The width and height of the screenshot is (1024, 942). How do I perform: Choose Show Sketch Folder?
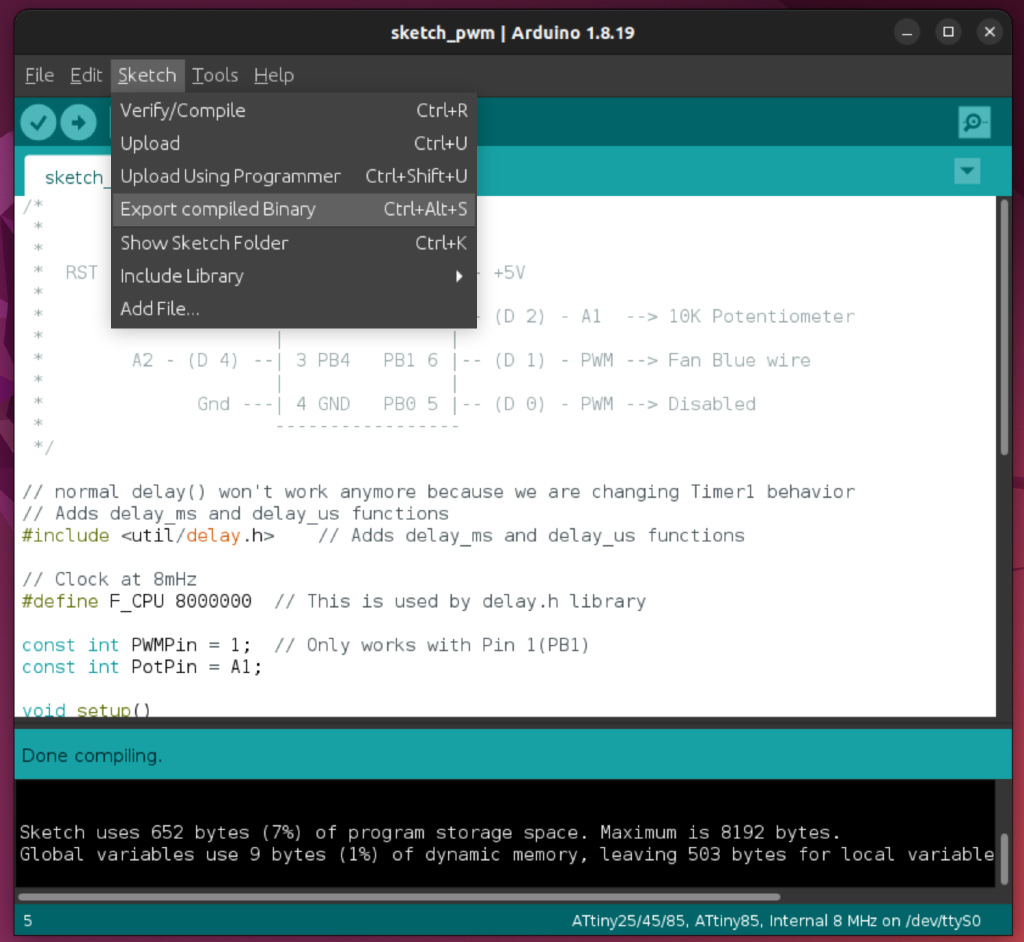click(204, 243)
